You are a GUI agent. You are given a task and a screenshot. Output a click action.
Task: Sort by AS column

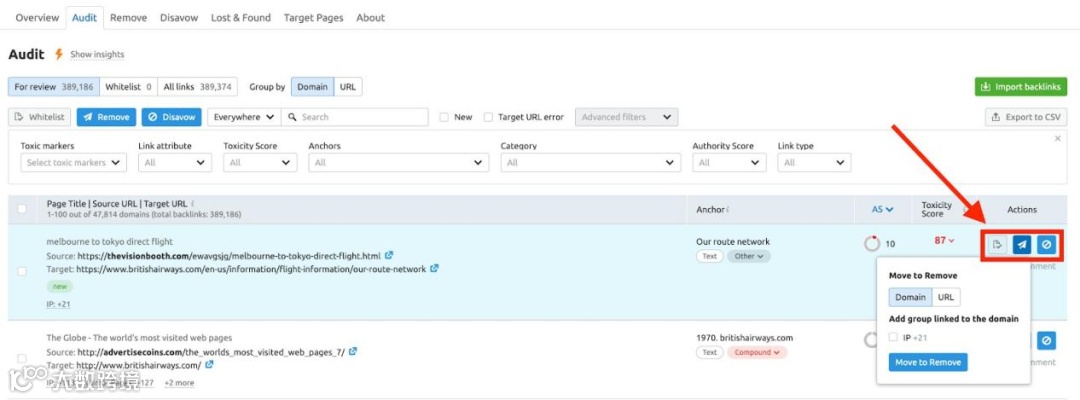882,209
